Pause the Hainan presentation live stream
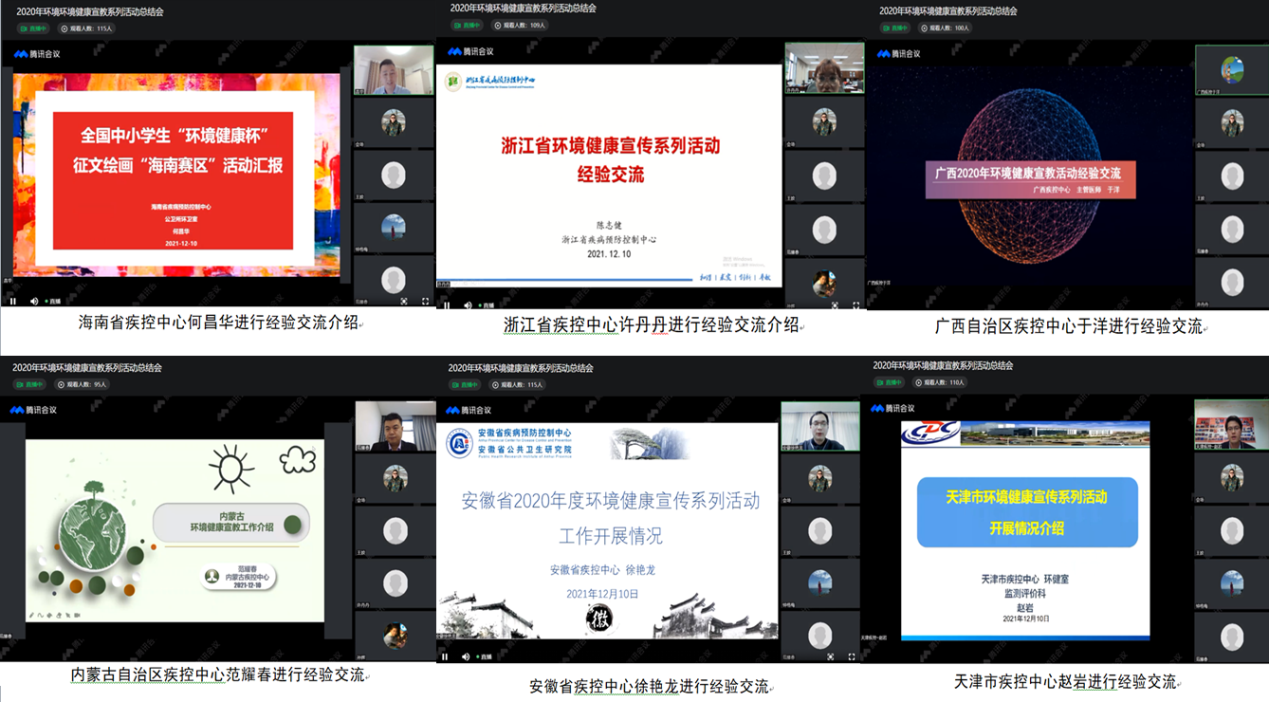This screenshot has height=702, width=1269. (13, 300)
